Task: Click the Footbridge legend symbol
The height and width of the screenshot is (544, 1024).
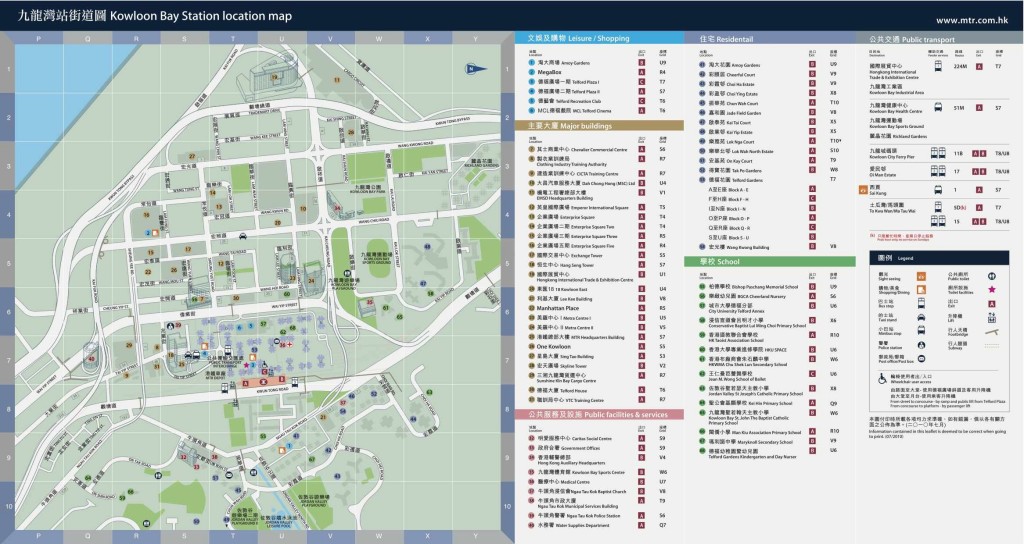Action: click(991, 332)
